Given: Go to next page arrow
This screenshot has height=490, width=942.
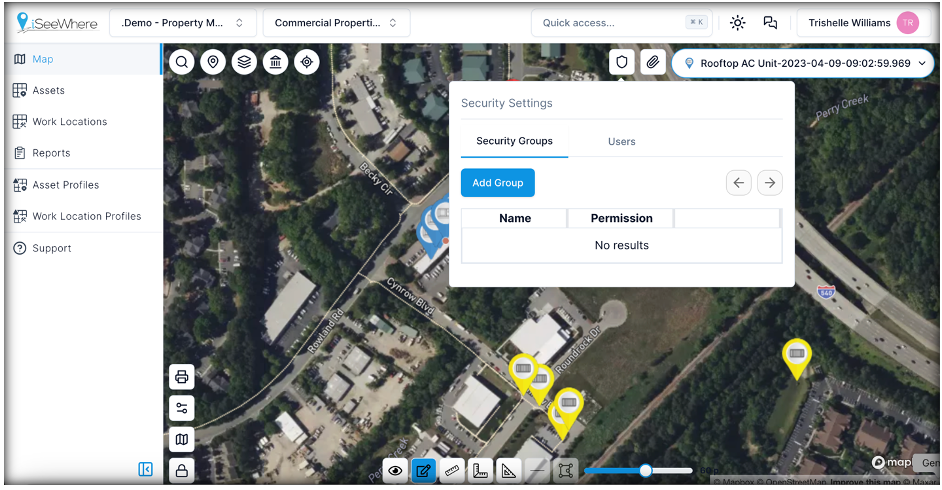Looking at the screenshot, I should pyautogui.click(x=770, y=183).
